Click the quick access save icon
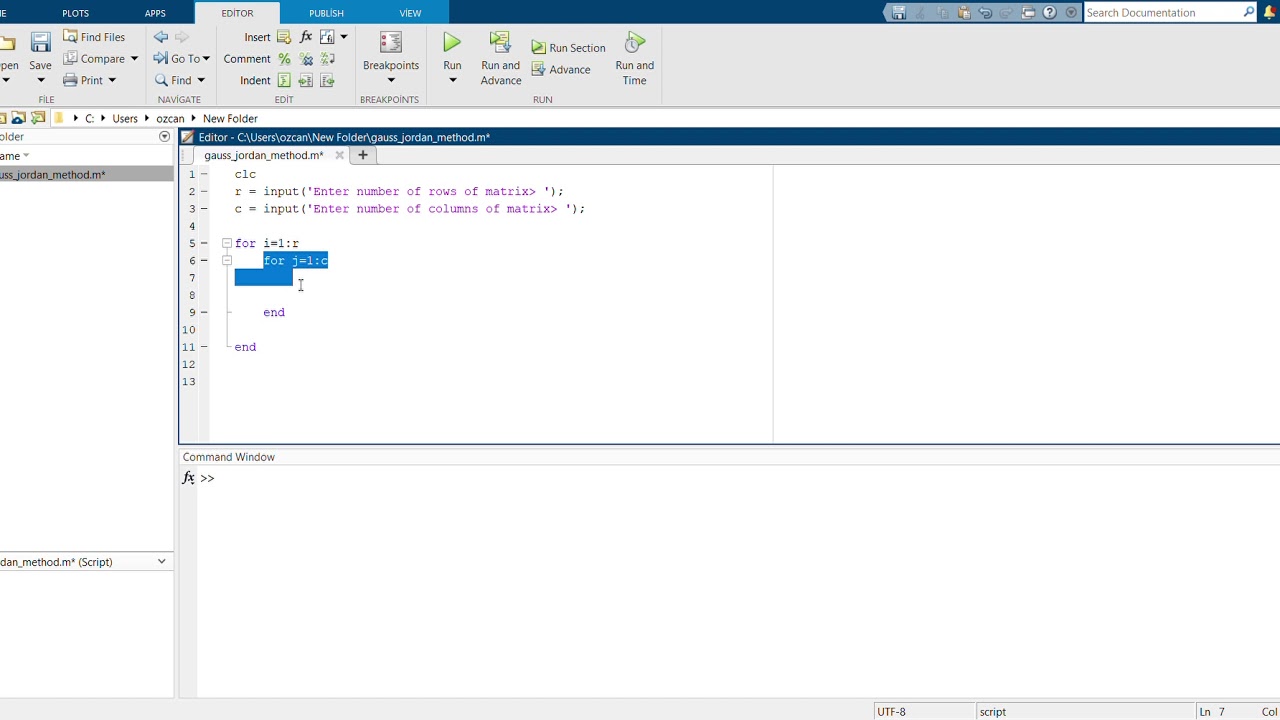Viewport: 1280px width, 720px height. 898,13
